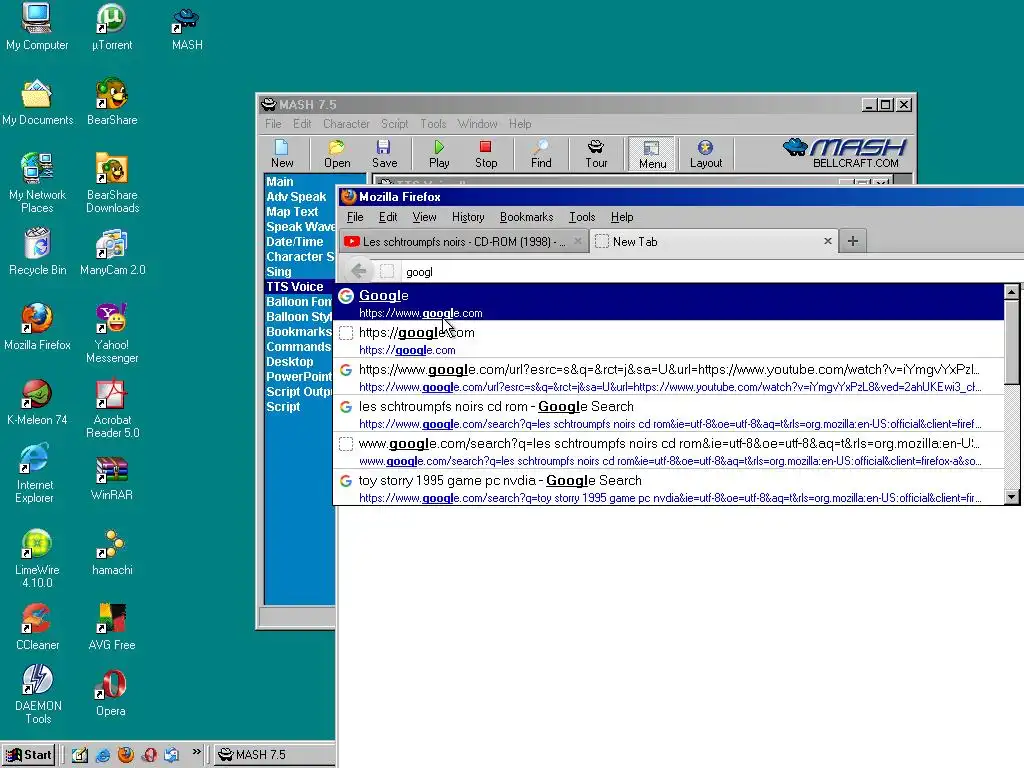The width and height of the screenshot is (1024, 768).
Task: Launch the hamachi shortcut
Action: (112, 552)
